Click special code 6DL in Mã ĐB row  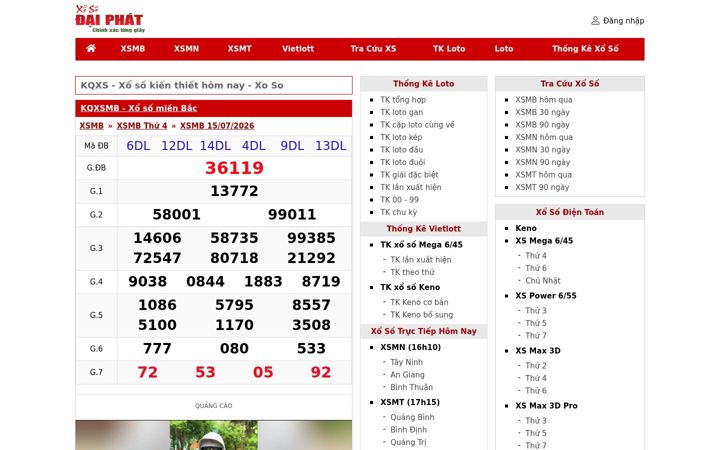[138, 146]
